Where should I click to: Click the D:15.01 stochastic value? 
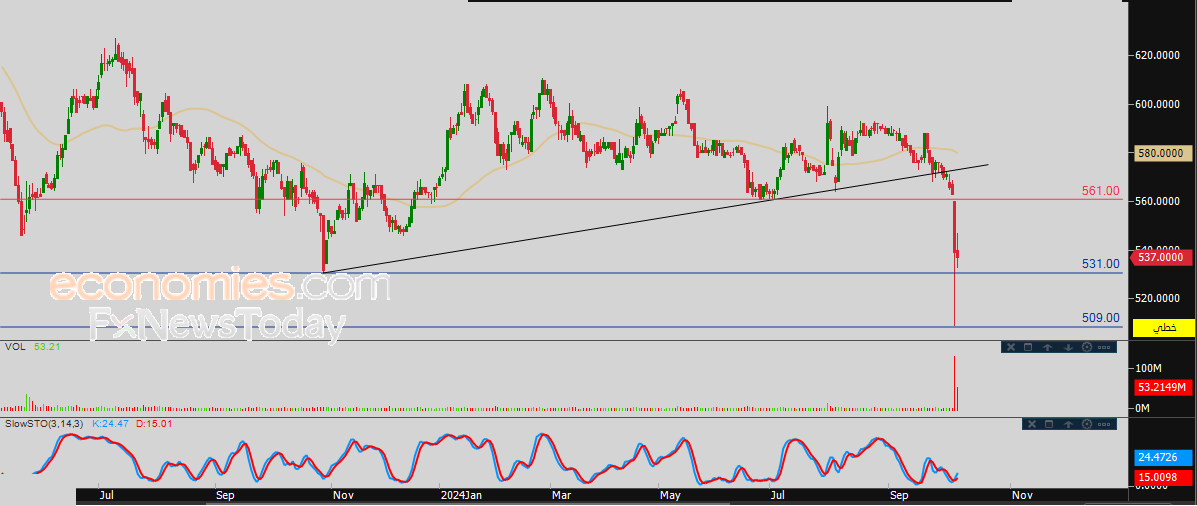155,422
